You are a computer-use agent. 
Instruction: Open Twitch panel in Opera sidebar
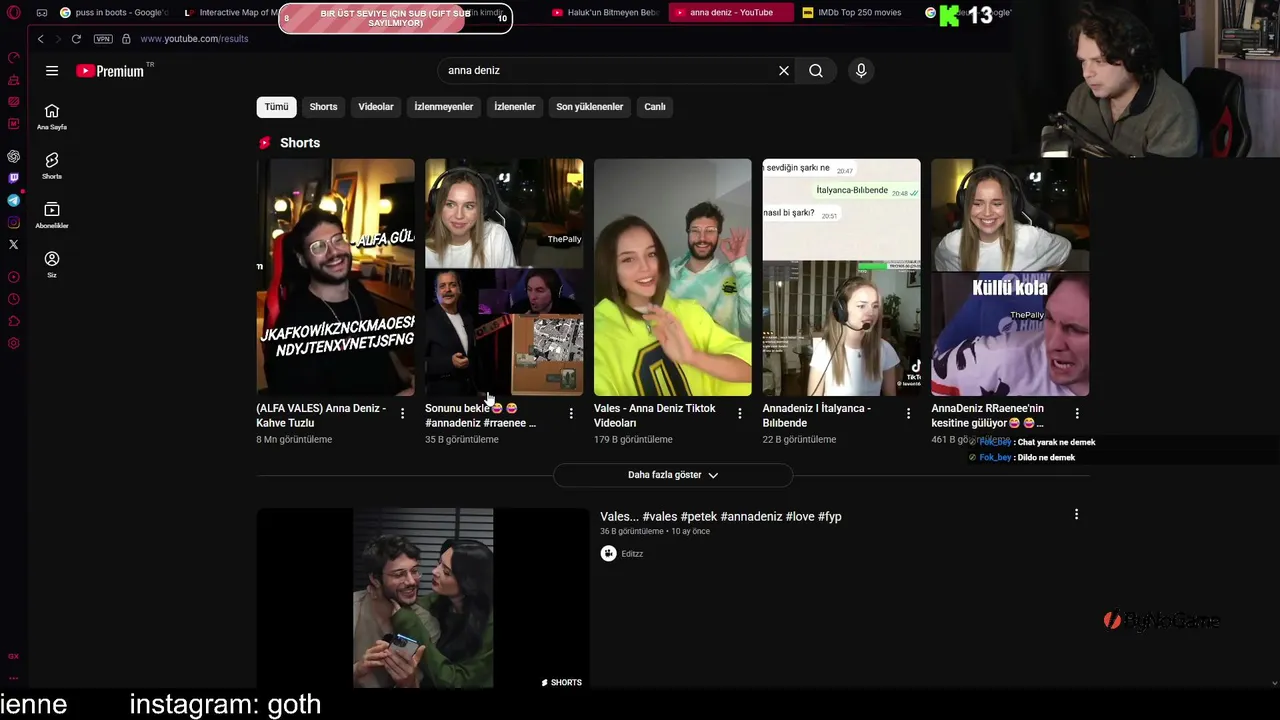(x=13, y=178)
